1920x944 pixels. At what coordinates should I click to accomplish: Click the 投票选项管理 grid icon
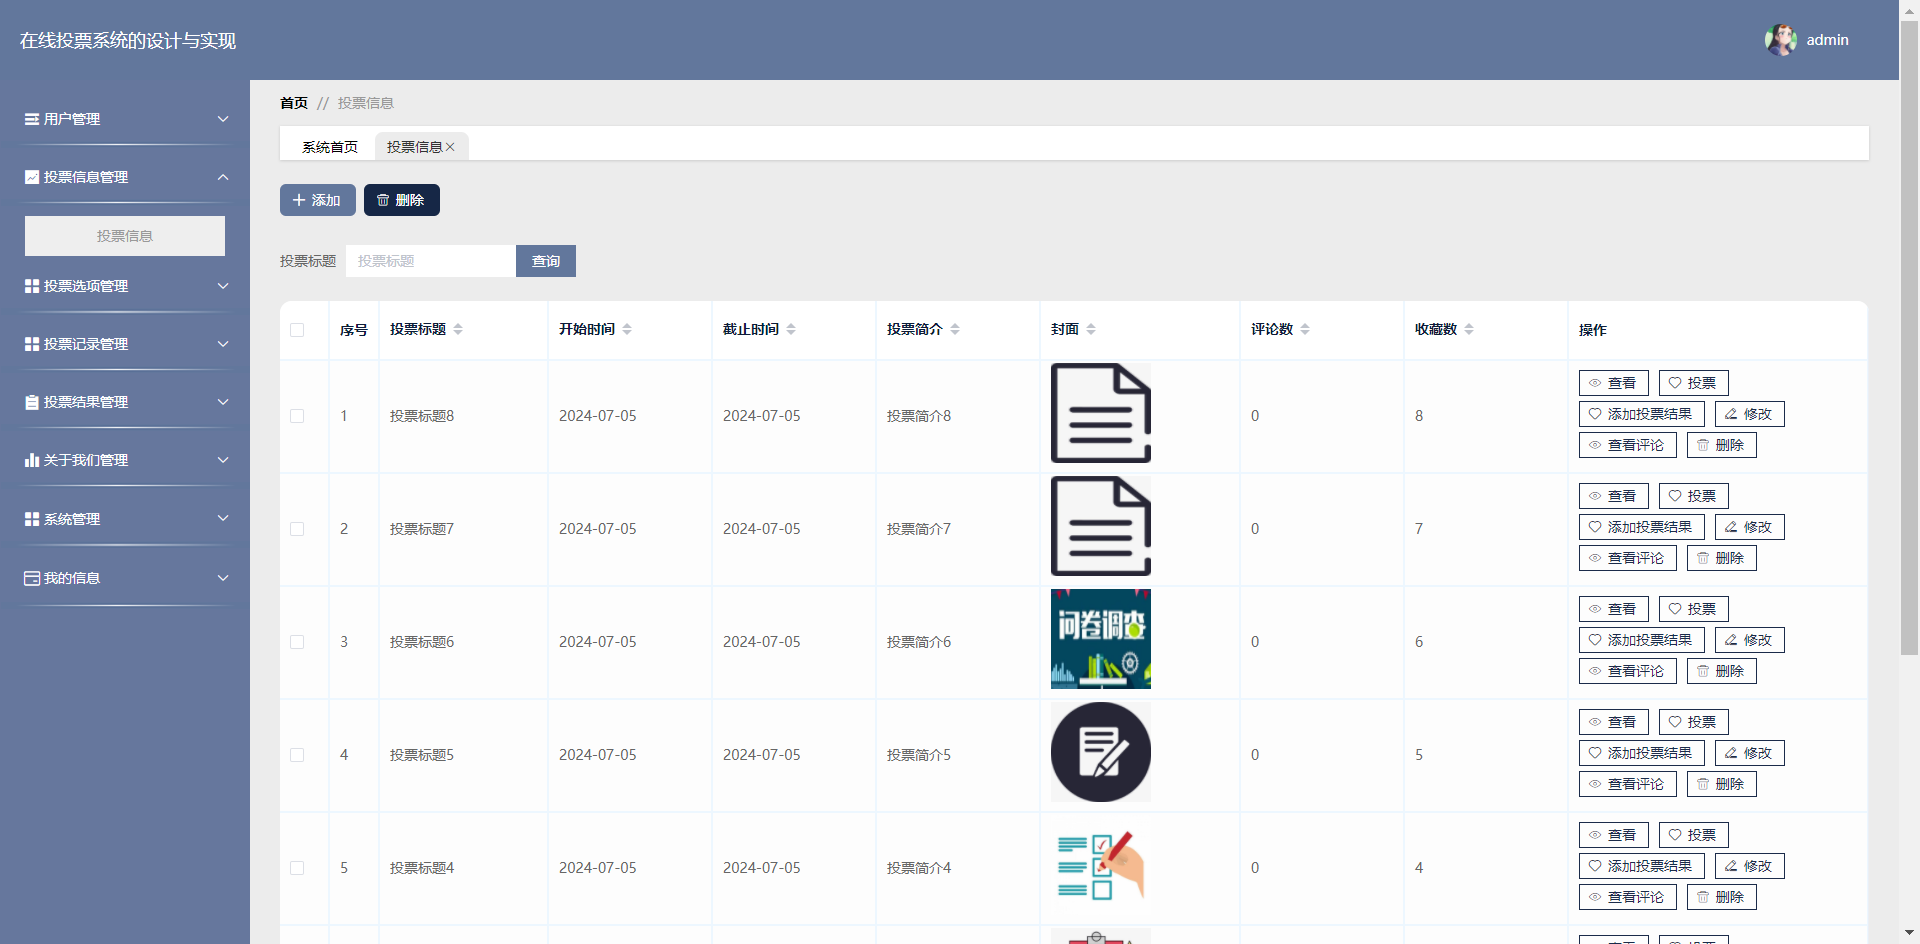point(32,286)
